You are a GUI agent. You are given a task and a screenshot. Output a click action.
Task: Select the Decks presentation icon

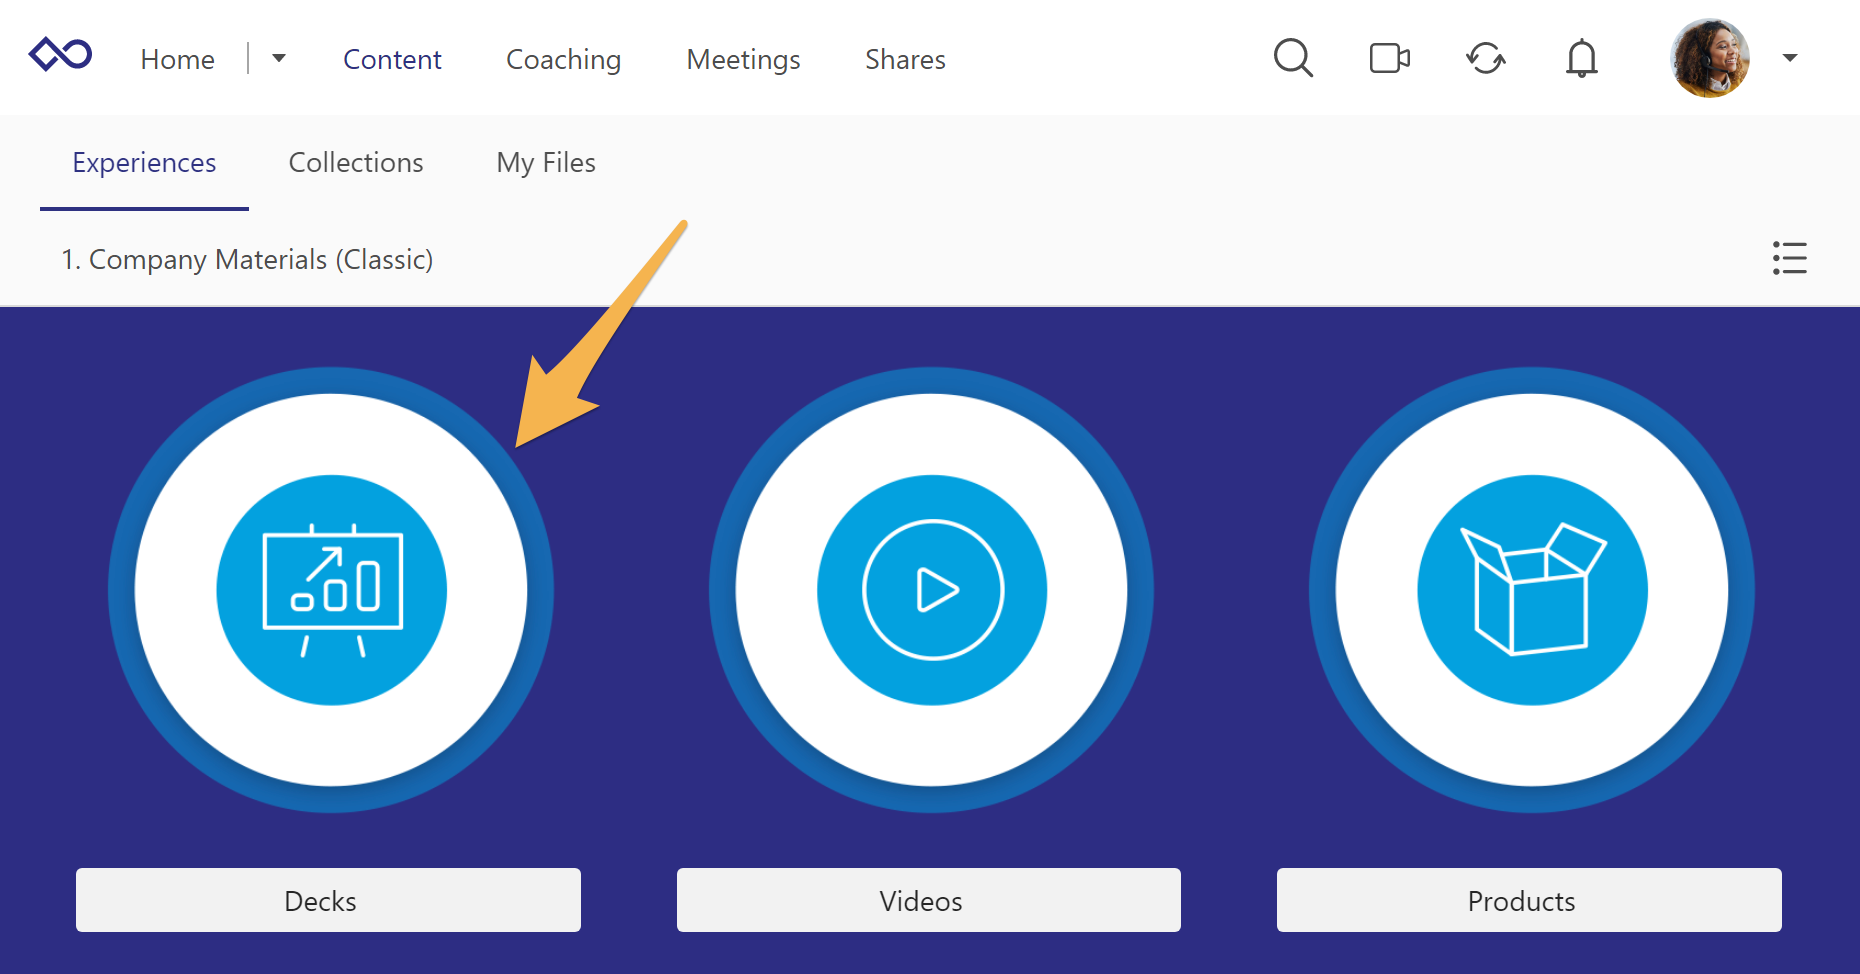click(330, 589)
